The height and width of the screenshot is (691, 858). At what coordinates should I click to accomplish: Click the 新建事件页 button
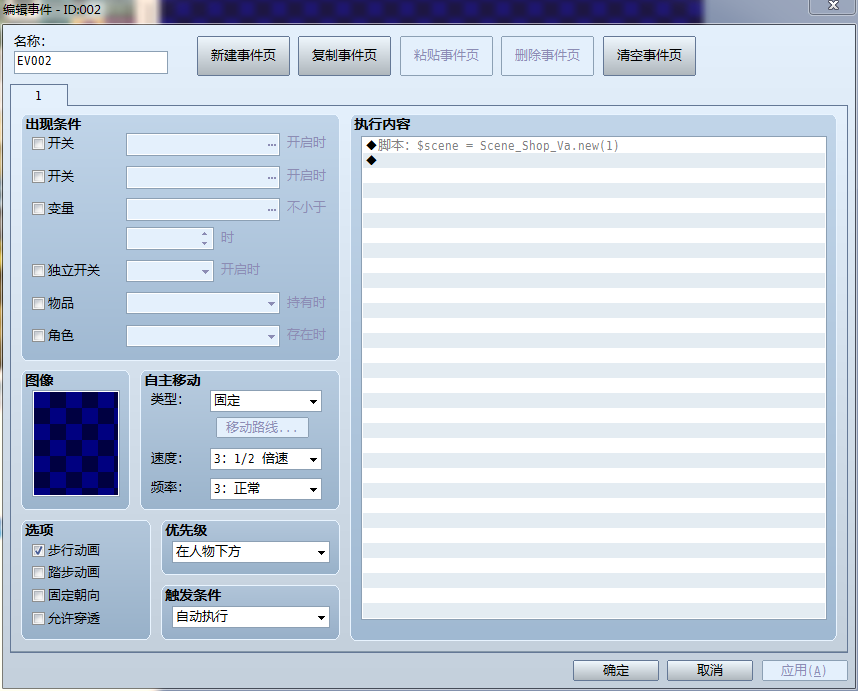point(244,56)
